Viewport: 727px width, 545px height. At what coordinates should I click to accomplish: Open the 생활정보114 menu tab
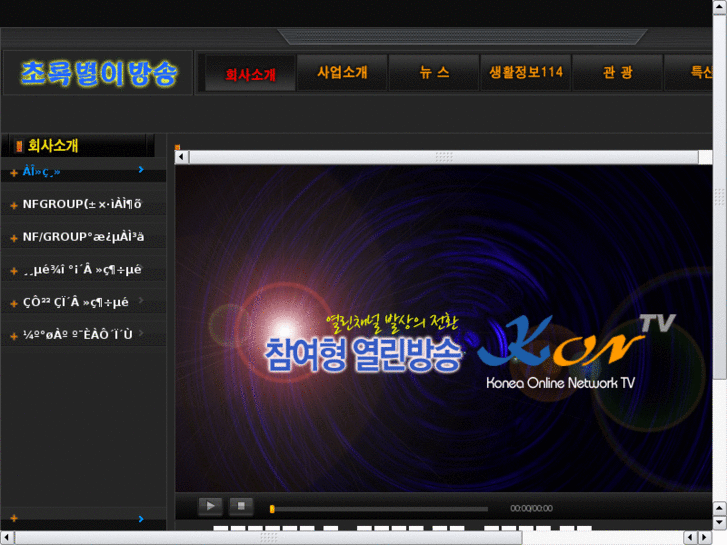(x=526, y=72)
